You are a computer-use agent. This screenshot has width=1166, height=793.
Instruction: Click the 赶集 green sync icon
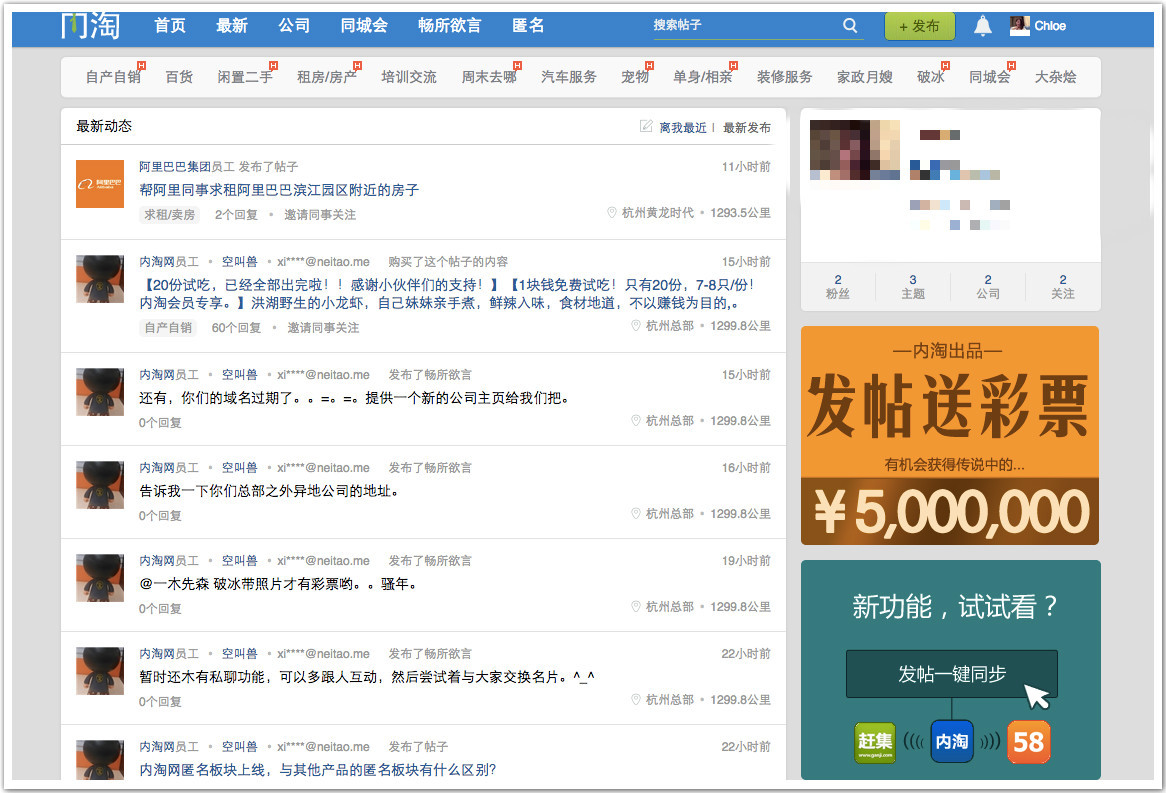pyautogui.click(x=874, y=742)
